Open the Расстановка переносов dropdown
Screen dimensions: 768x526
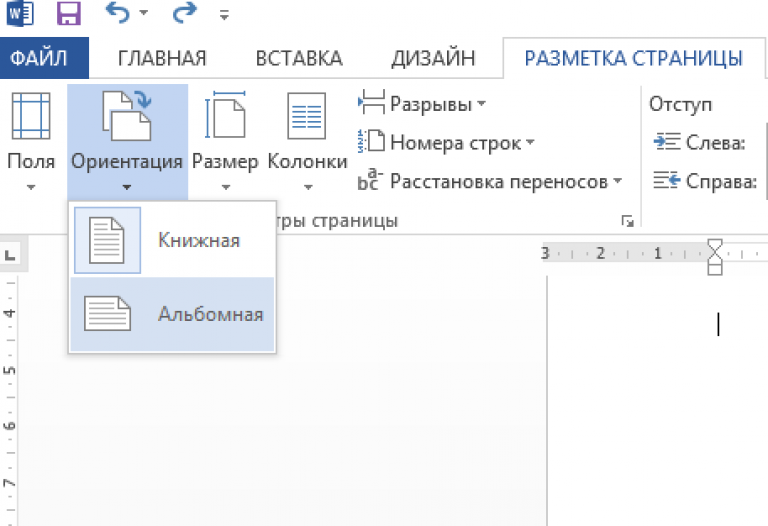click(x=617, y=181)
